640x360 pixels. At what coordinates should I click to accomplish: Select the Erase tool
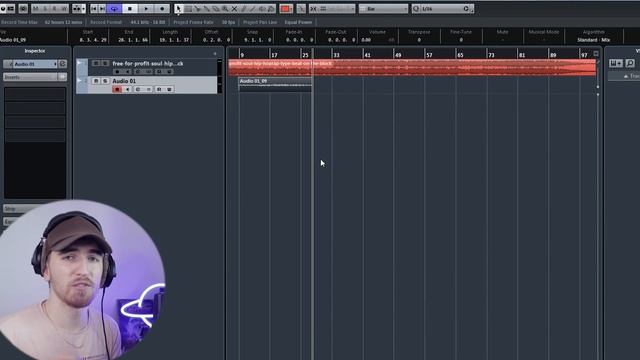click(216, 9)
